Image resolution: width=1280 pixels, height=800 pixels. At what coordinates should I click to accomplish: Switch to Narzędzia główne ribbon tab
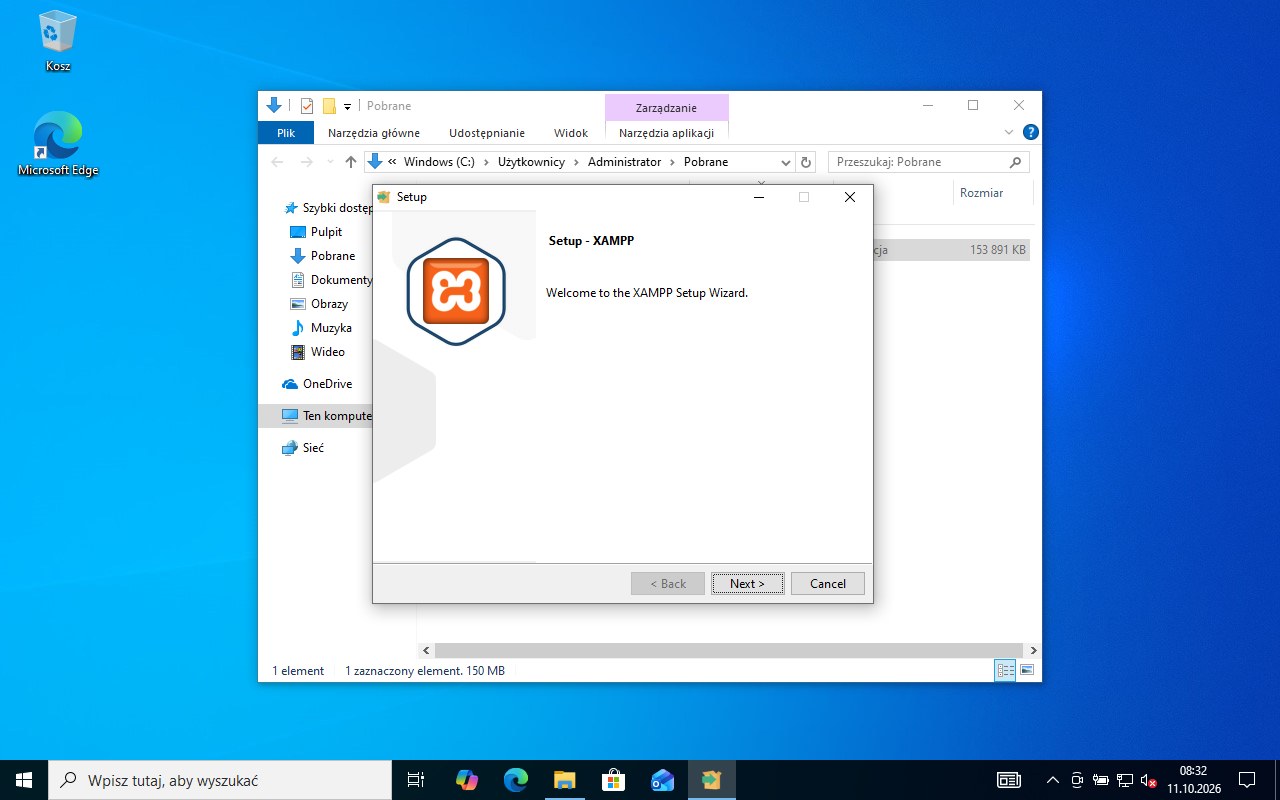tap(374, 133)
